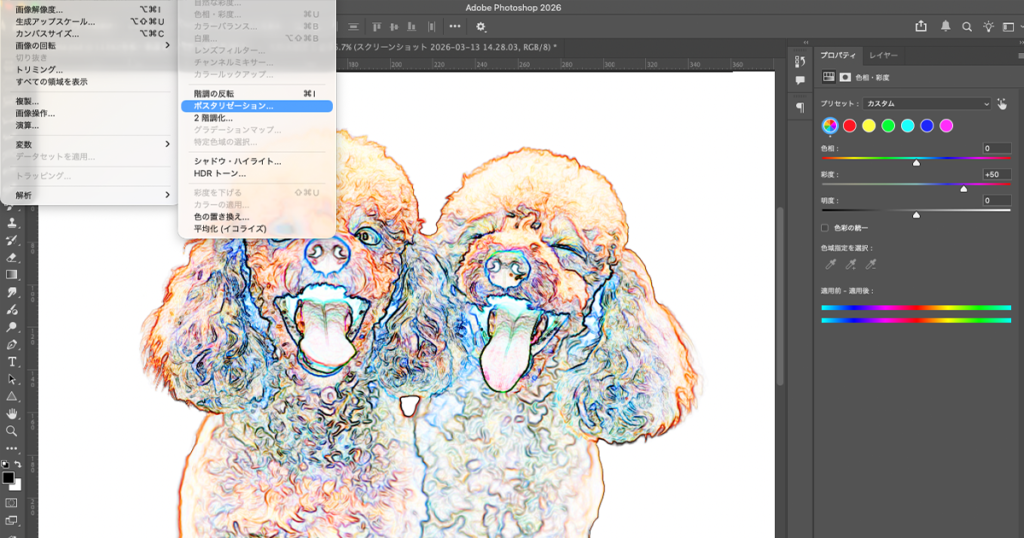This screenshot has width=1024, height=538.
Task: Select the cyan color range circle
Action: (907, 125)
